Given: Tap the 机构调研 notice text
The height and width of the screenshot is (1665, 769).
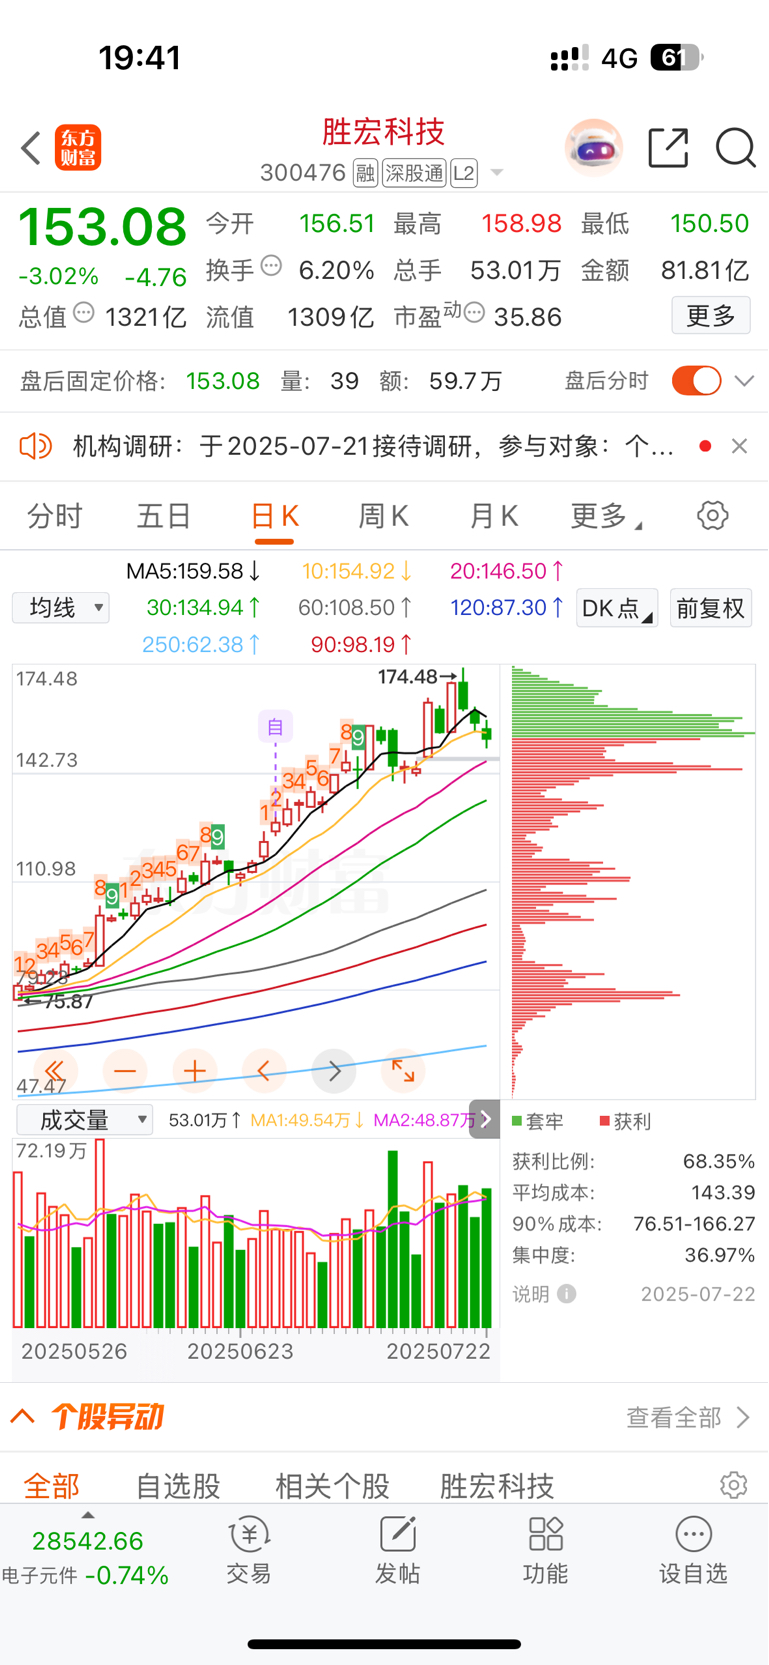Looking at the screenshot, I should tap(373, 446).
